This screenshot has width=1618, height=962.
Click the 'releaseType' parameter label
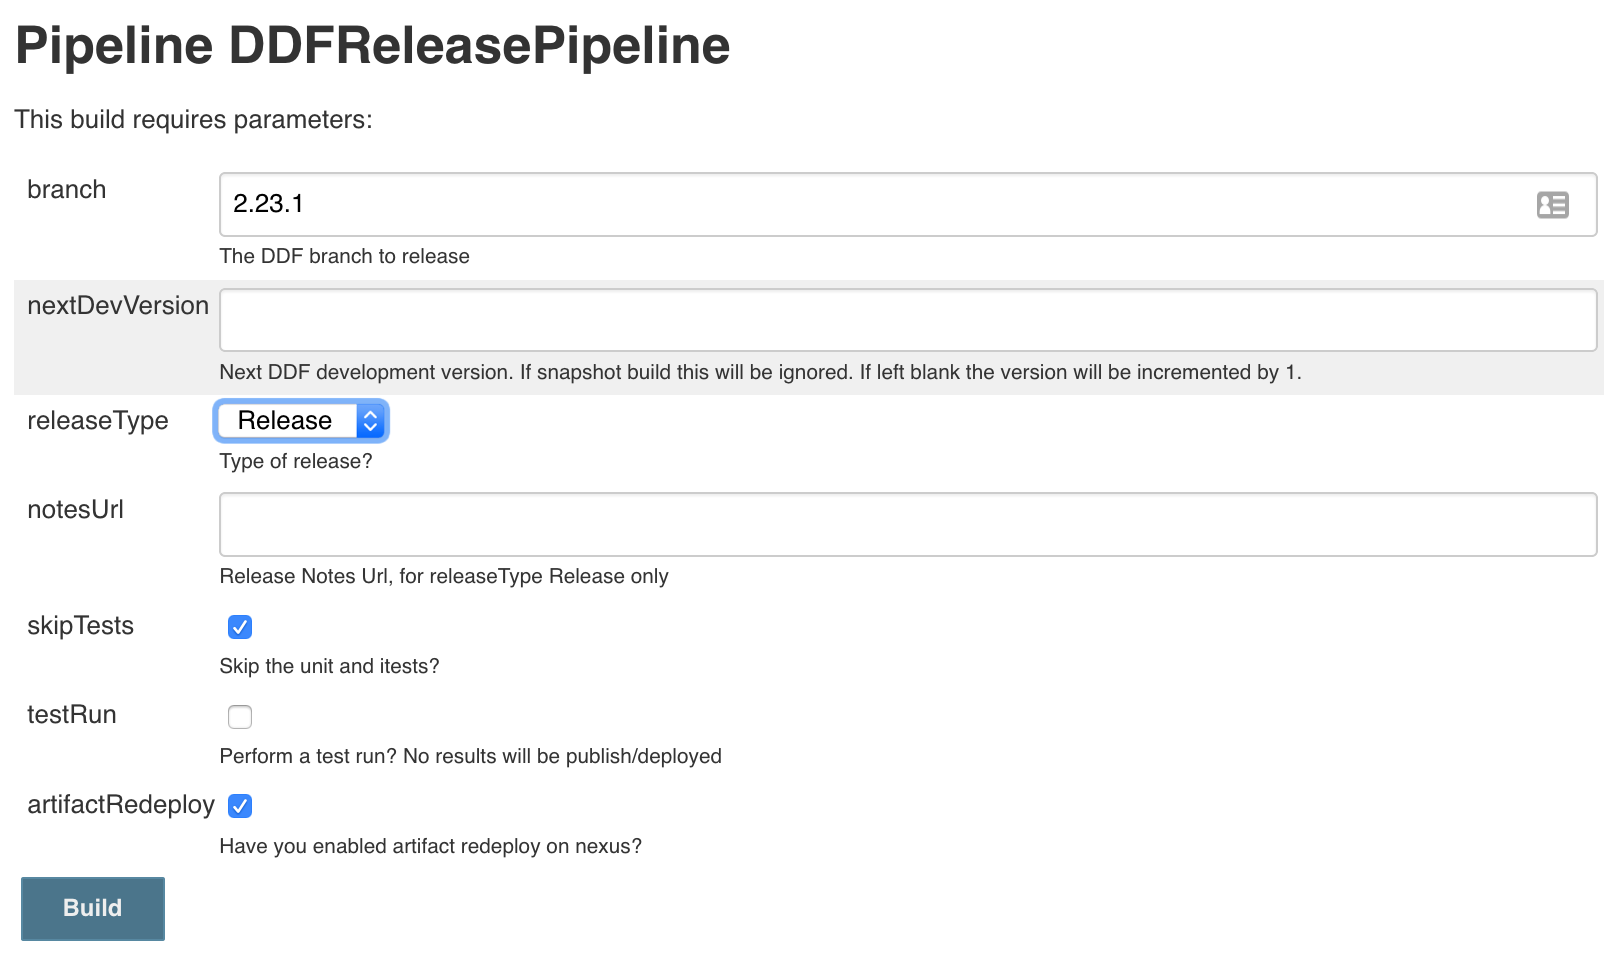click(x=98, y=421)
